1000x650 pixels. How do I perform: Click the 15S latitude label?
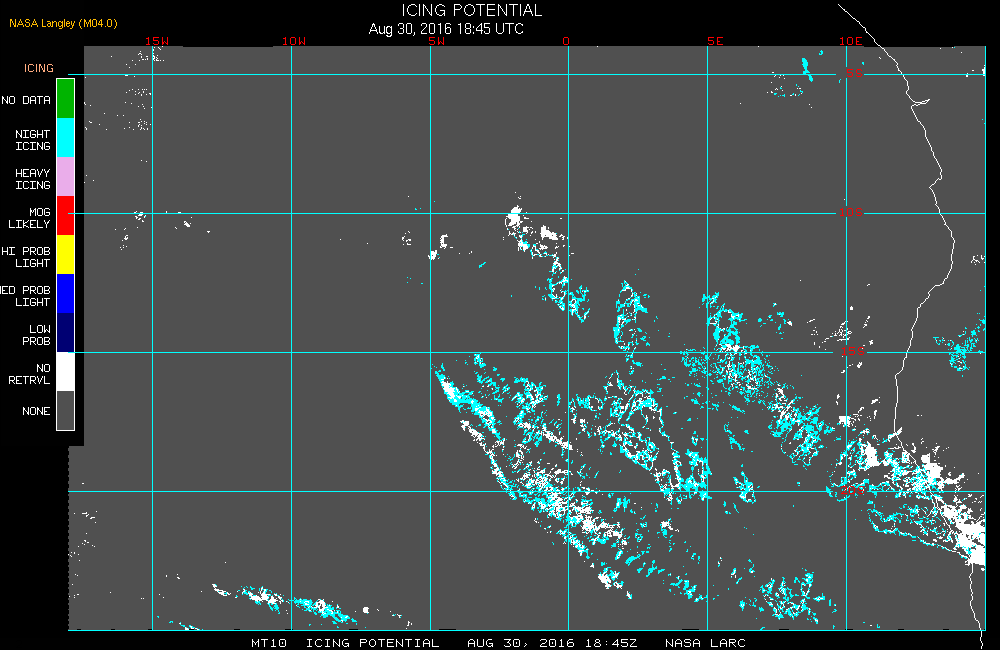(852, 351)
